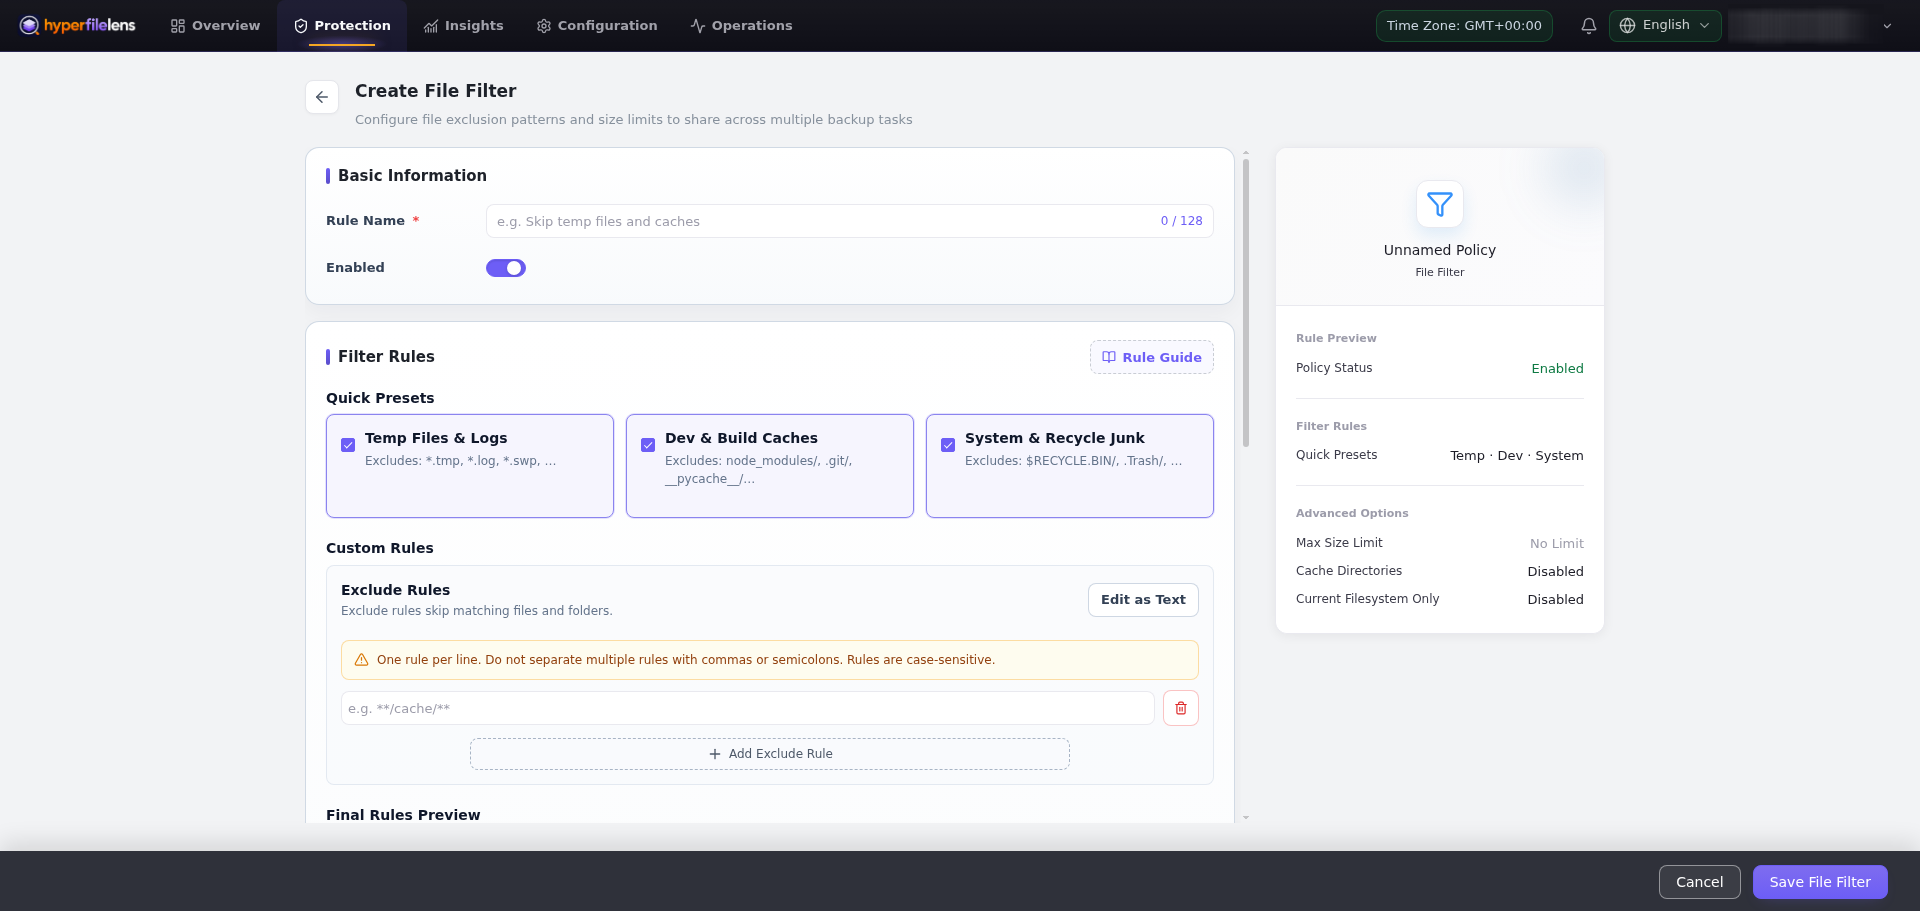Viewport: 1920px width, 911px height.
Task: Click the No Limit max size value
Action: tap(1556, 544)
